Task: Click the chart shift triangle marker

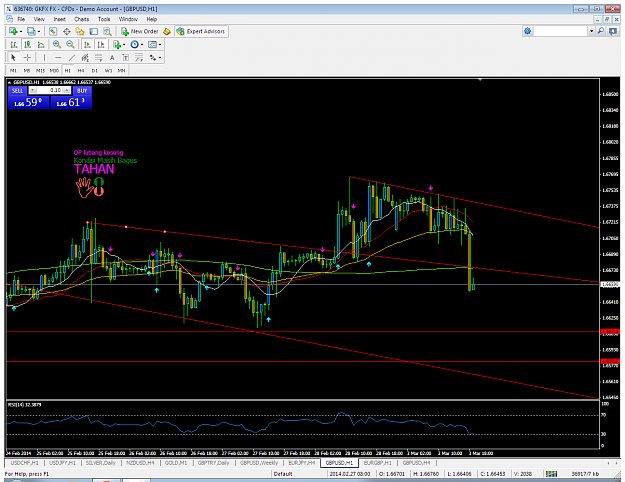Action: (x=480, y=80)
